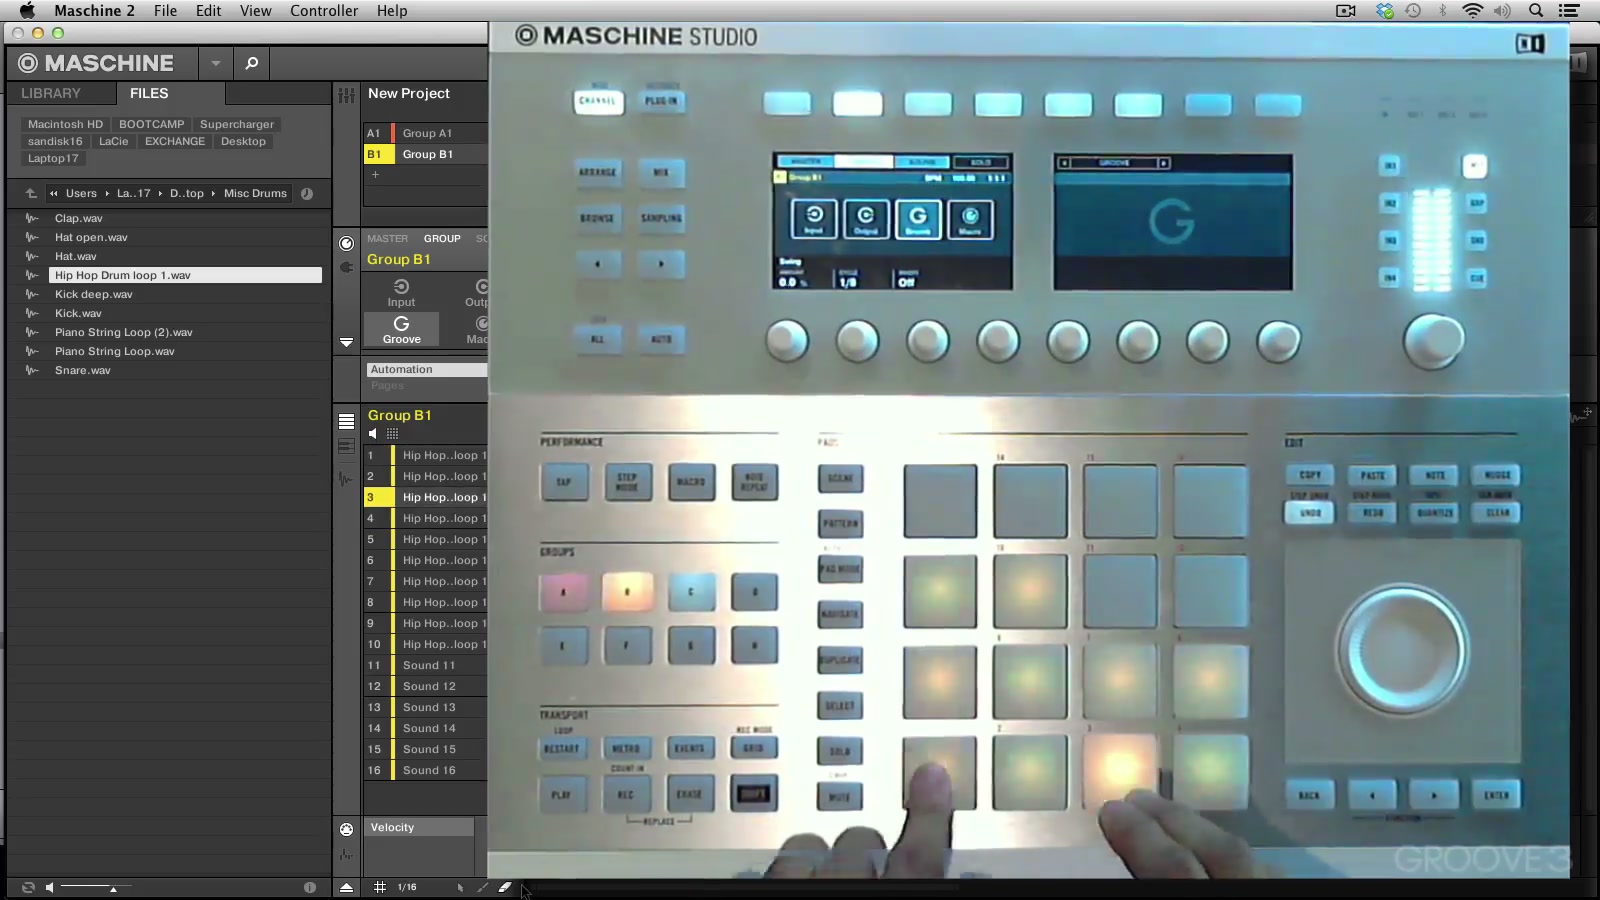1600x900 pixels.
Task: Select the sandisk16 favorite
Action: 55,141
